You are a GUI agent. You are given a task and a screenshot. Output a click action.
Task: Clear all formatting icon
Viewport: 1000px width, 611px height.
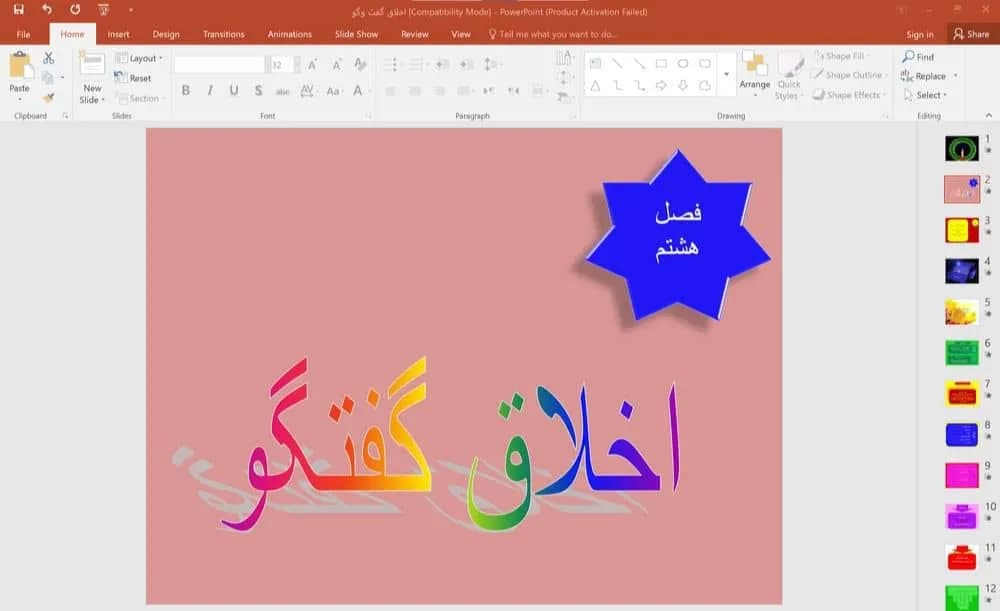pos(360,64)
